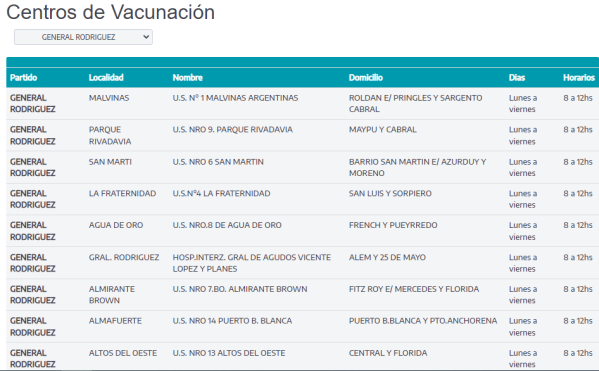Select the U.S.N°4 LA FRATERNIDAD entry
This screenshot has width=599, height=371.
222,193
